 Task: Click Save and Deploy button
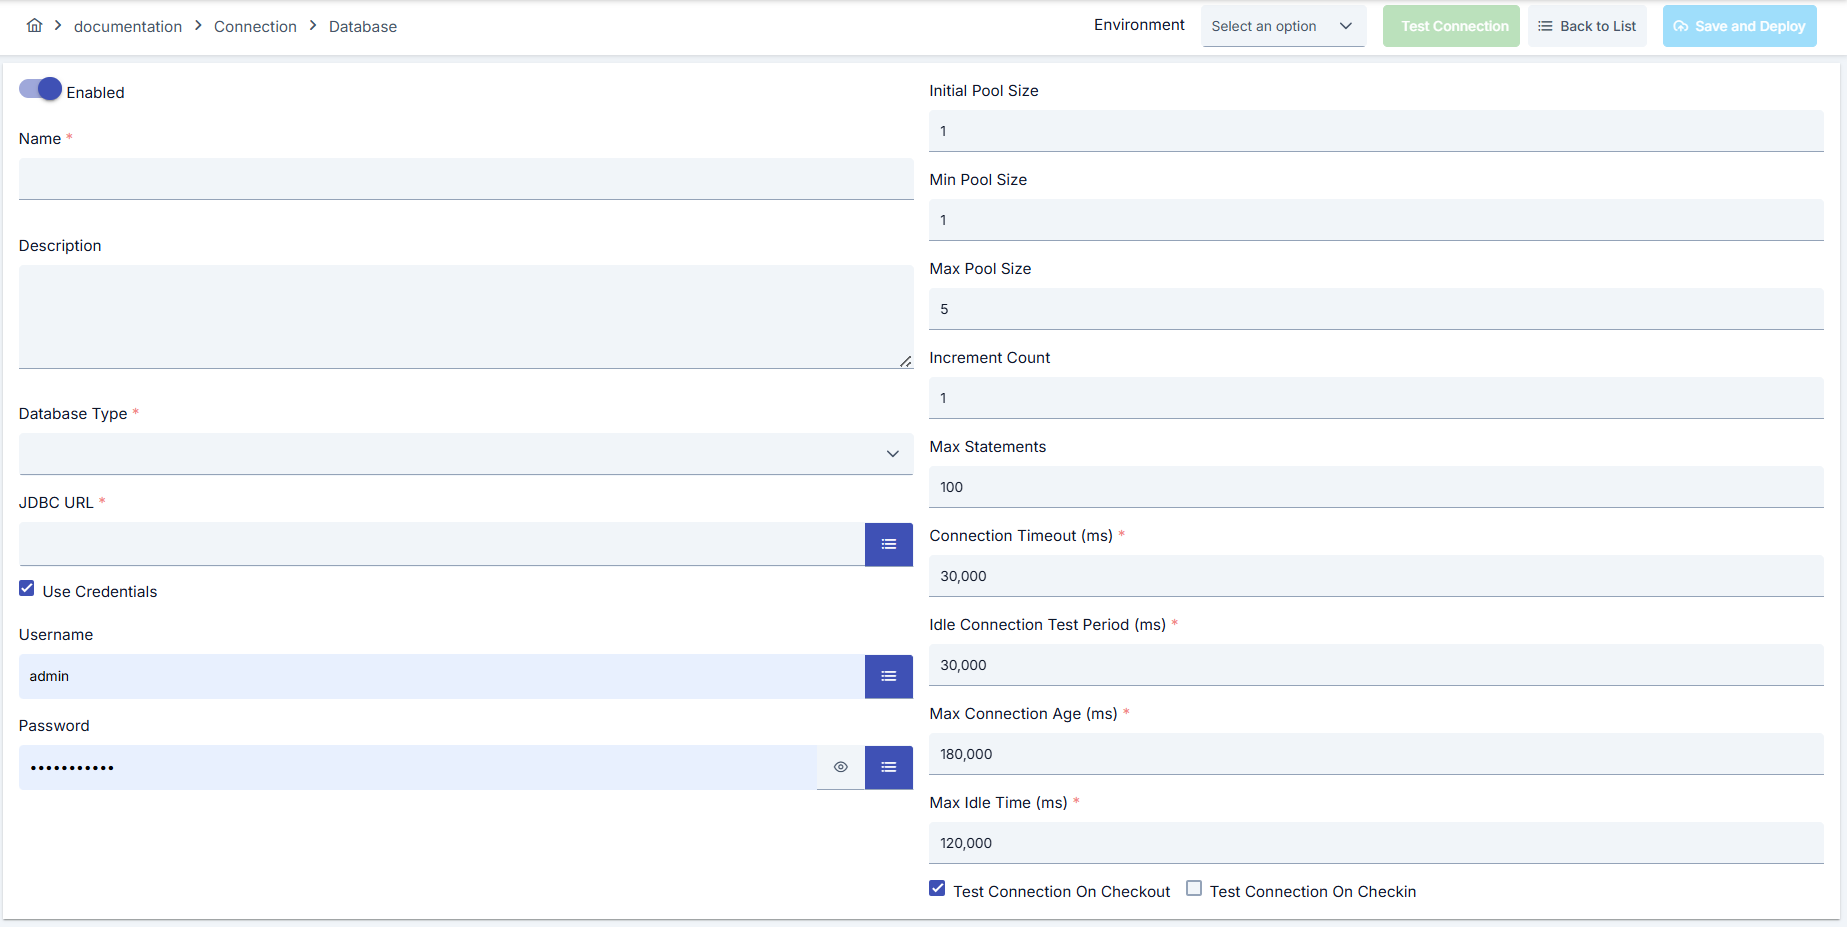pos(1740,26)
